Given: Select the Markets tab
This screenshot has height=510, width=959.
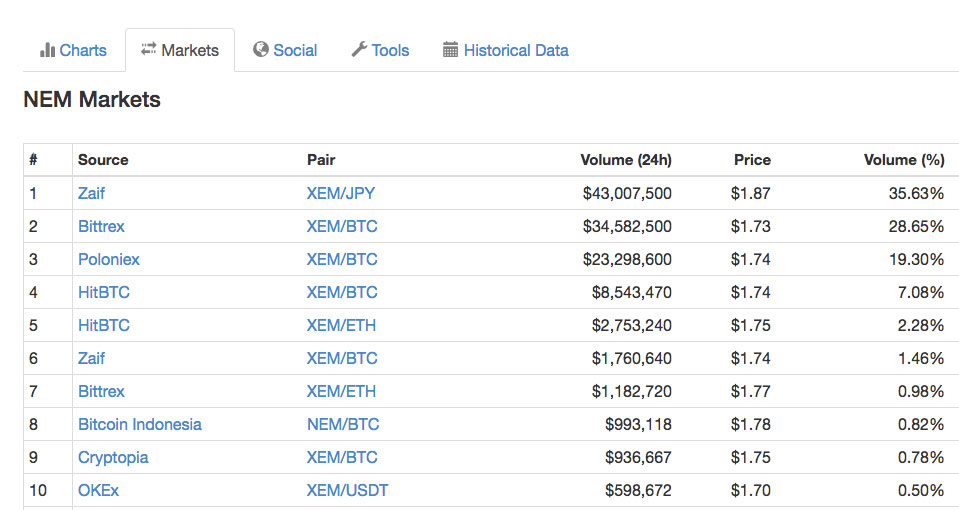Looking at the screenshot, I should point(180,50).
